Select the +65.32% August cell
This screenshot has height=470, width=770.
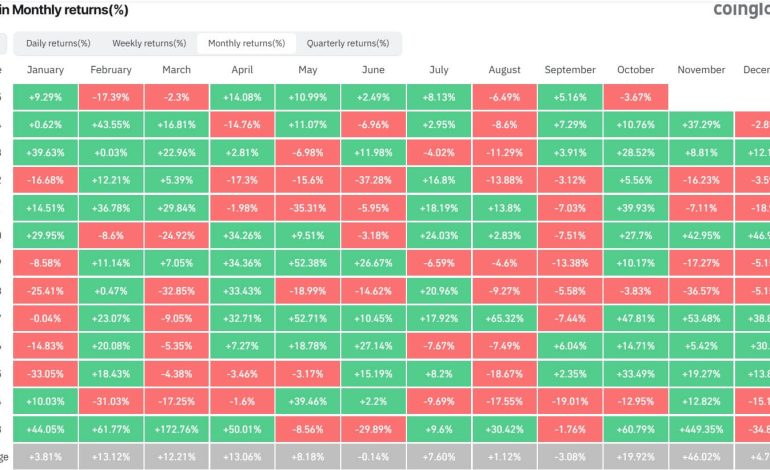click(504, 317)
